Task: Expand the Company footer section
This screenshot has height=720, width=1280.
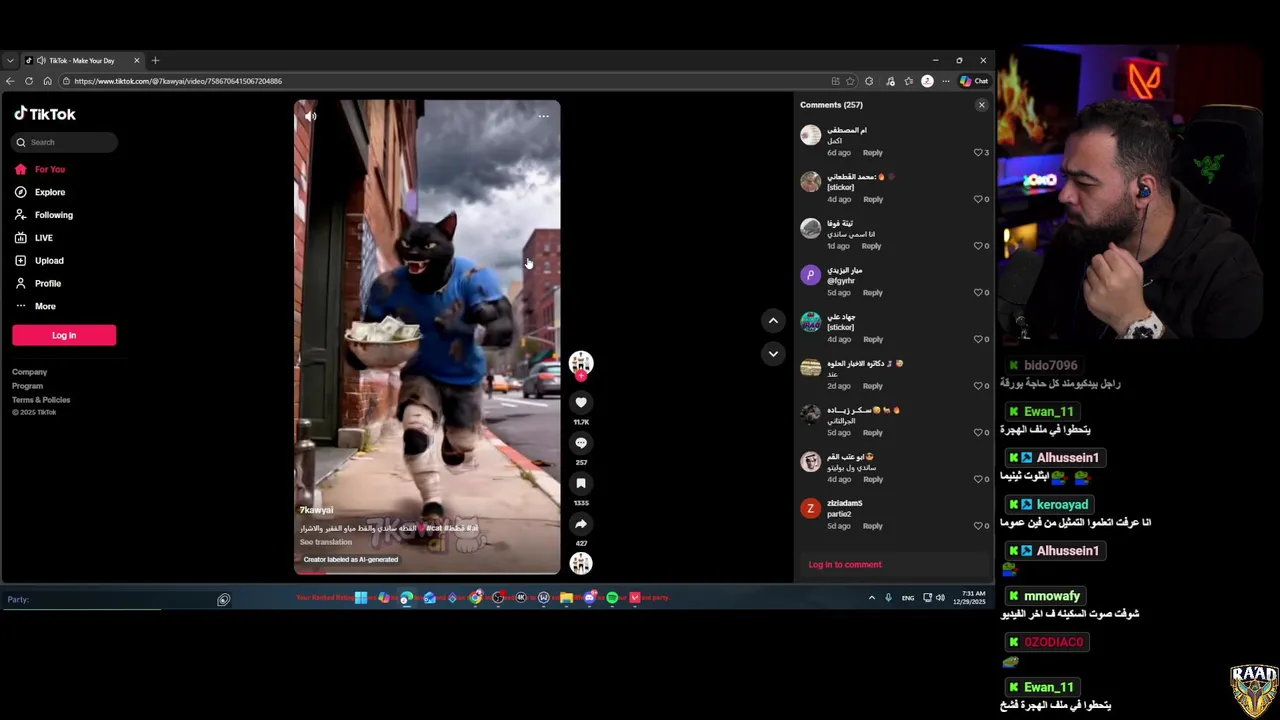Action: (30, 372)
